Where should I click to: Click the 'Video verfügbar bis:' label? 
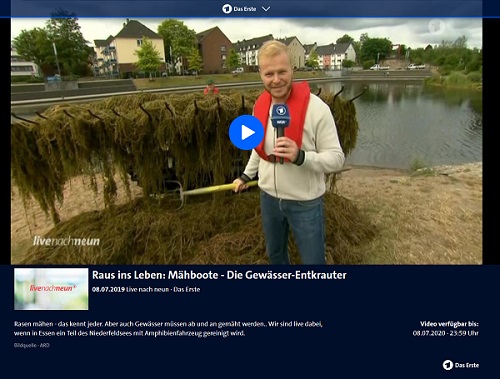tap(449, 324)
